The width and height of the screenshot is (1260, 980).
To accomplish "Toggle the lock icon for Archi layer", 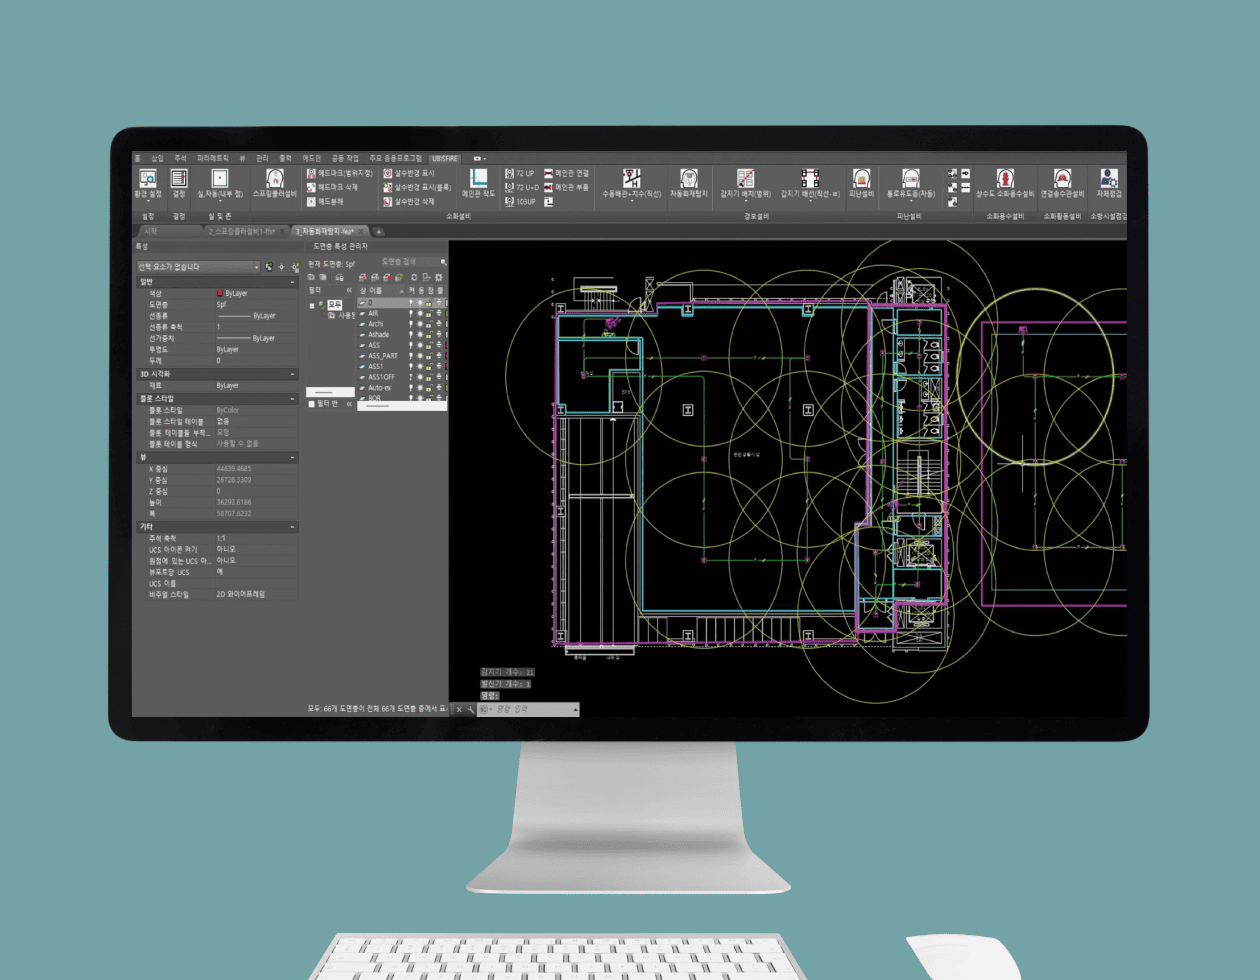I will [429, 324].
